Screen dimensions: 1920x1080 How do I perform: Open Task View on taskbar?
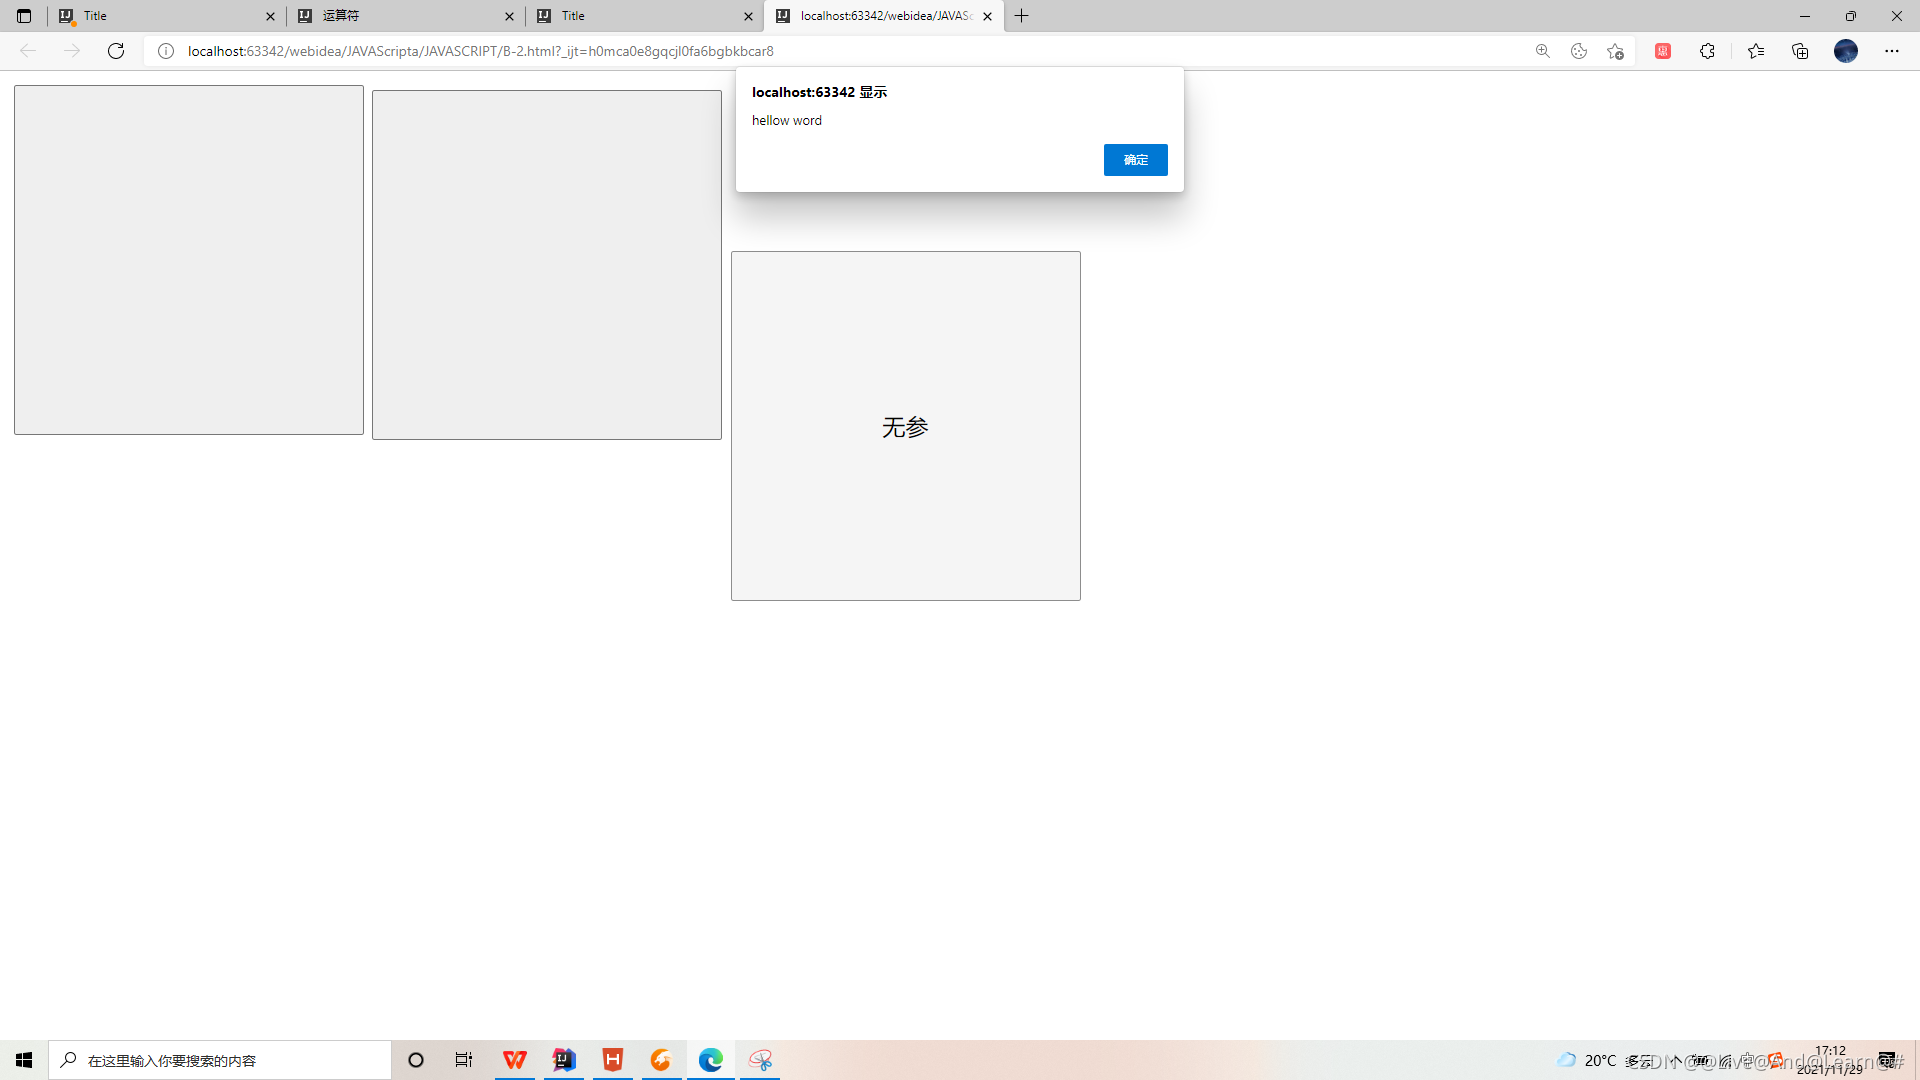point(464,1060)
